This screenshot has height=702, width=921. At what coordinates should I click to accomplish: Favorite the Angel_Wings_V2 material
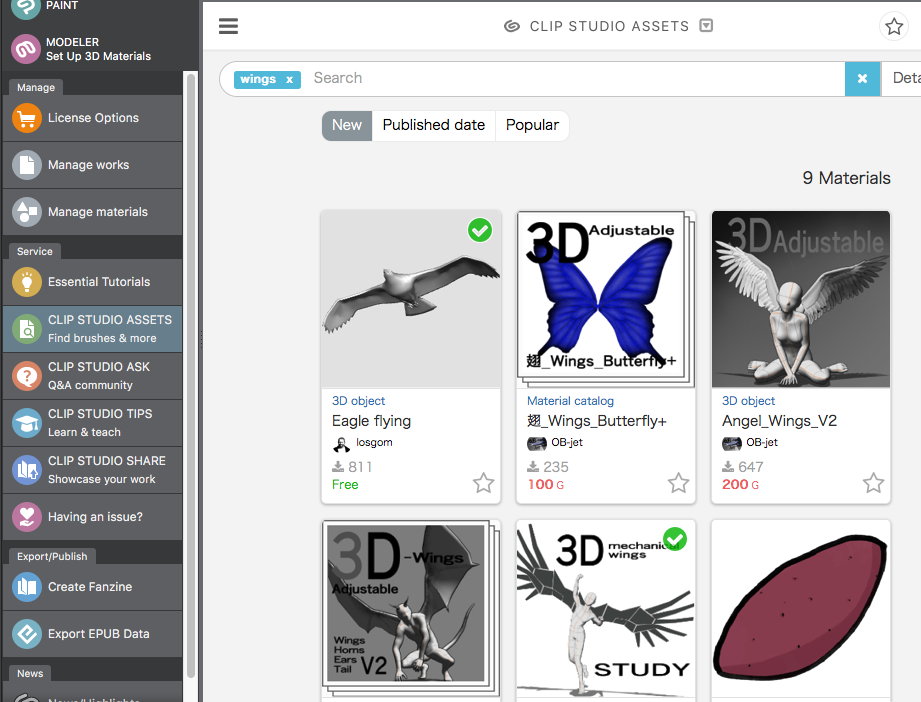pos(873,483)
